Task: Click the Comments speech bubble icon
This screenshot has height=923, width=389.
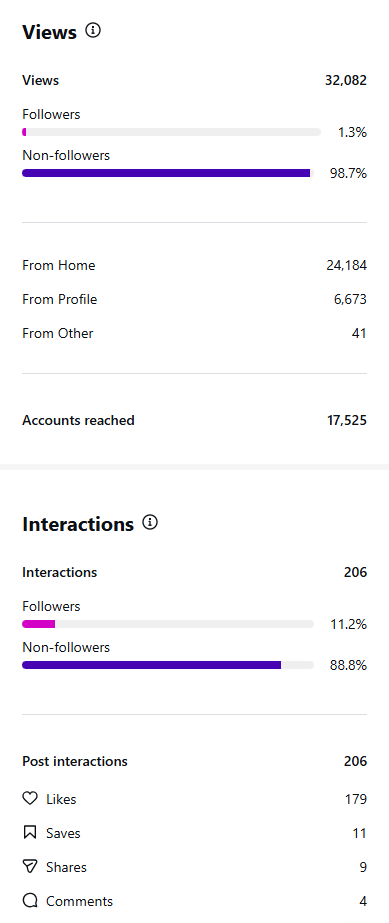Action: [29, 901]
